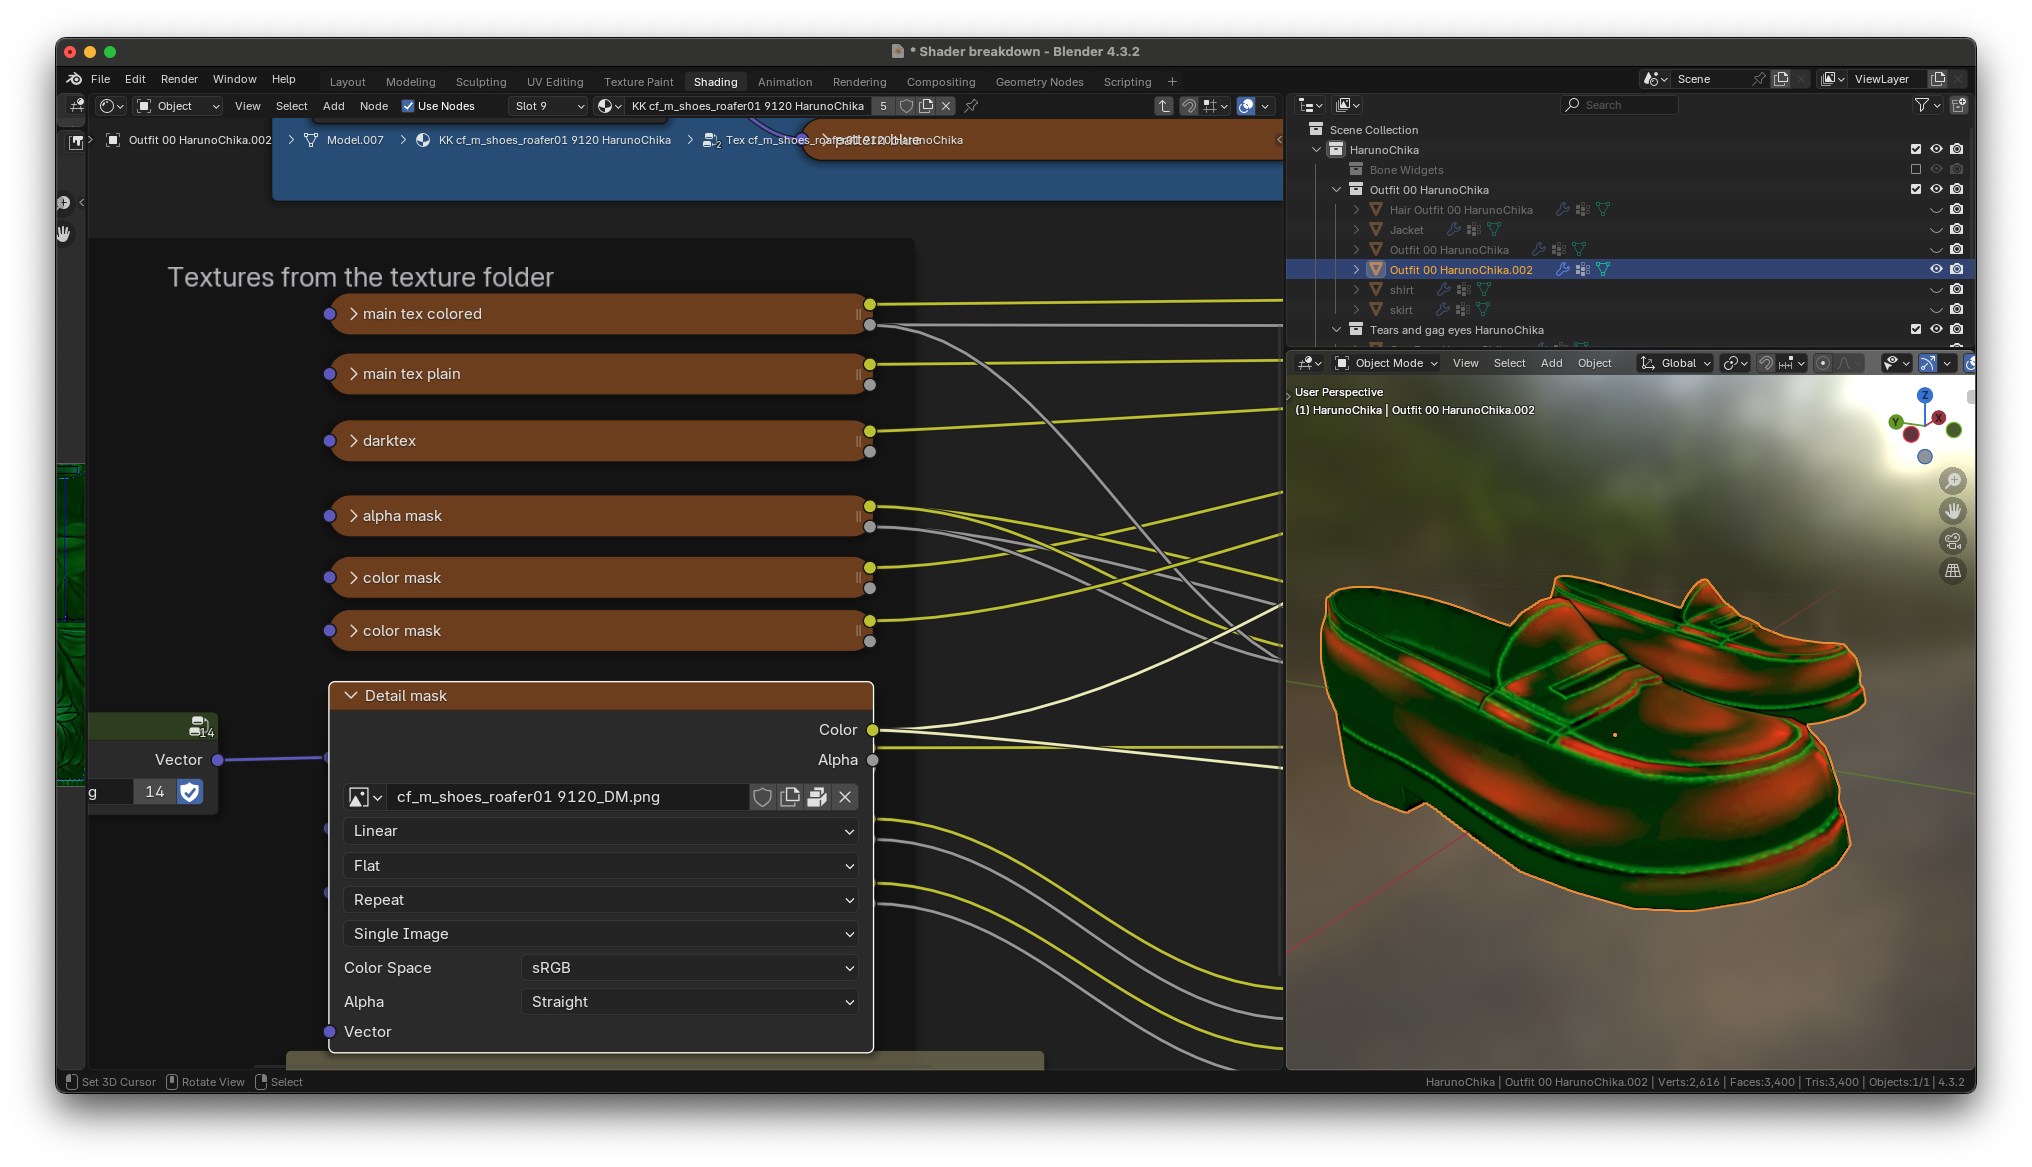
Task: Switch to the Texture Paint workspace tab
Action: pyautogui.click(x=638, y=82)
